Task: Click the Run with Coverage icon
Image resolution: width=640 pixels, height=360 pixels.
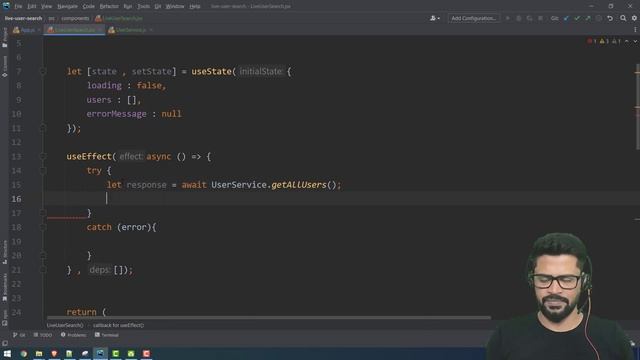Action: click(529, 18)
